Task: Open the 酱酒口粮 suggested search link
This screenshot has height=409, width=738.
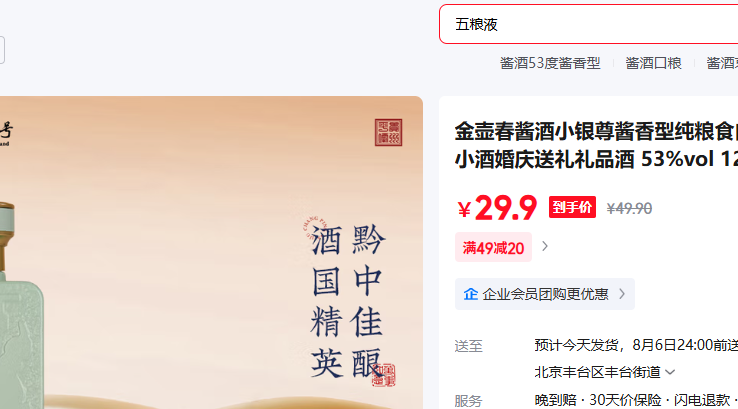Action: [x=653, y=63]
